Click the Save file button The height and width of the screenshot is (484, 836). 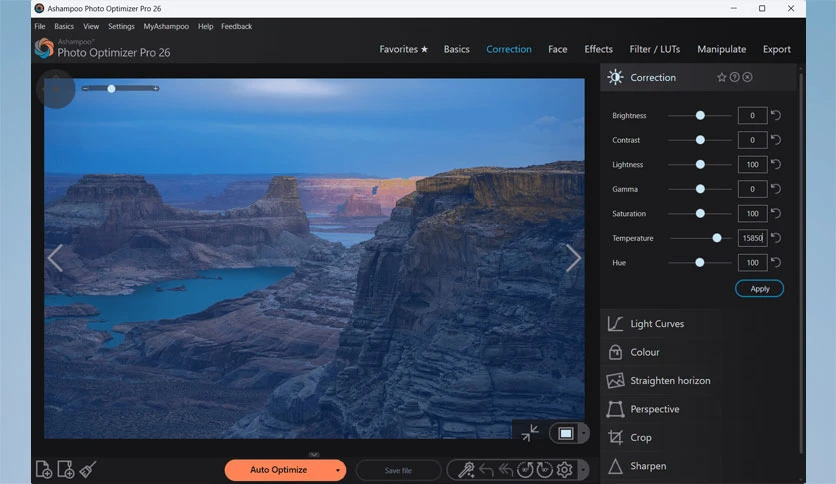tap(398, 470)
